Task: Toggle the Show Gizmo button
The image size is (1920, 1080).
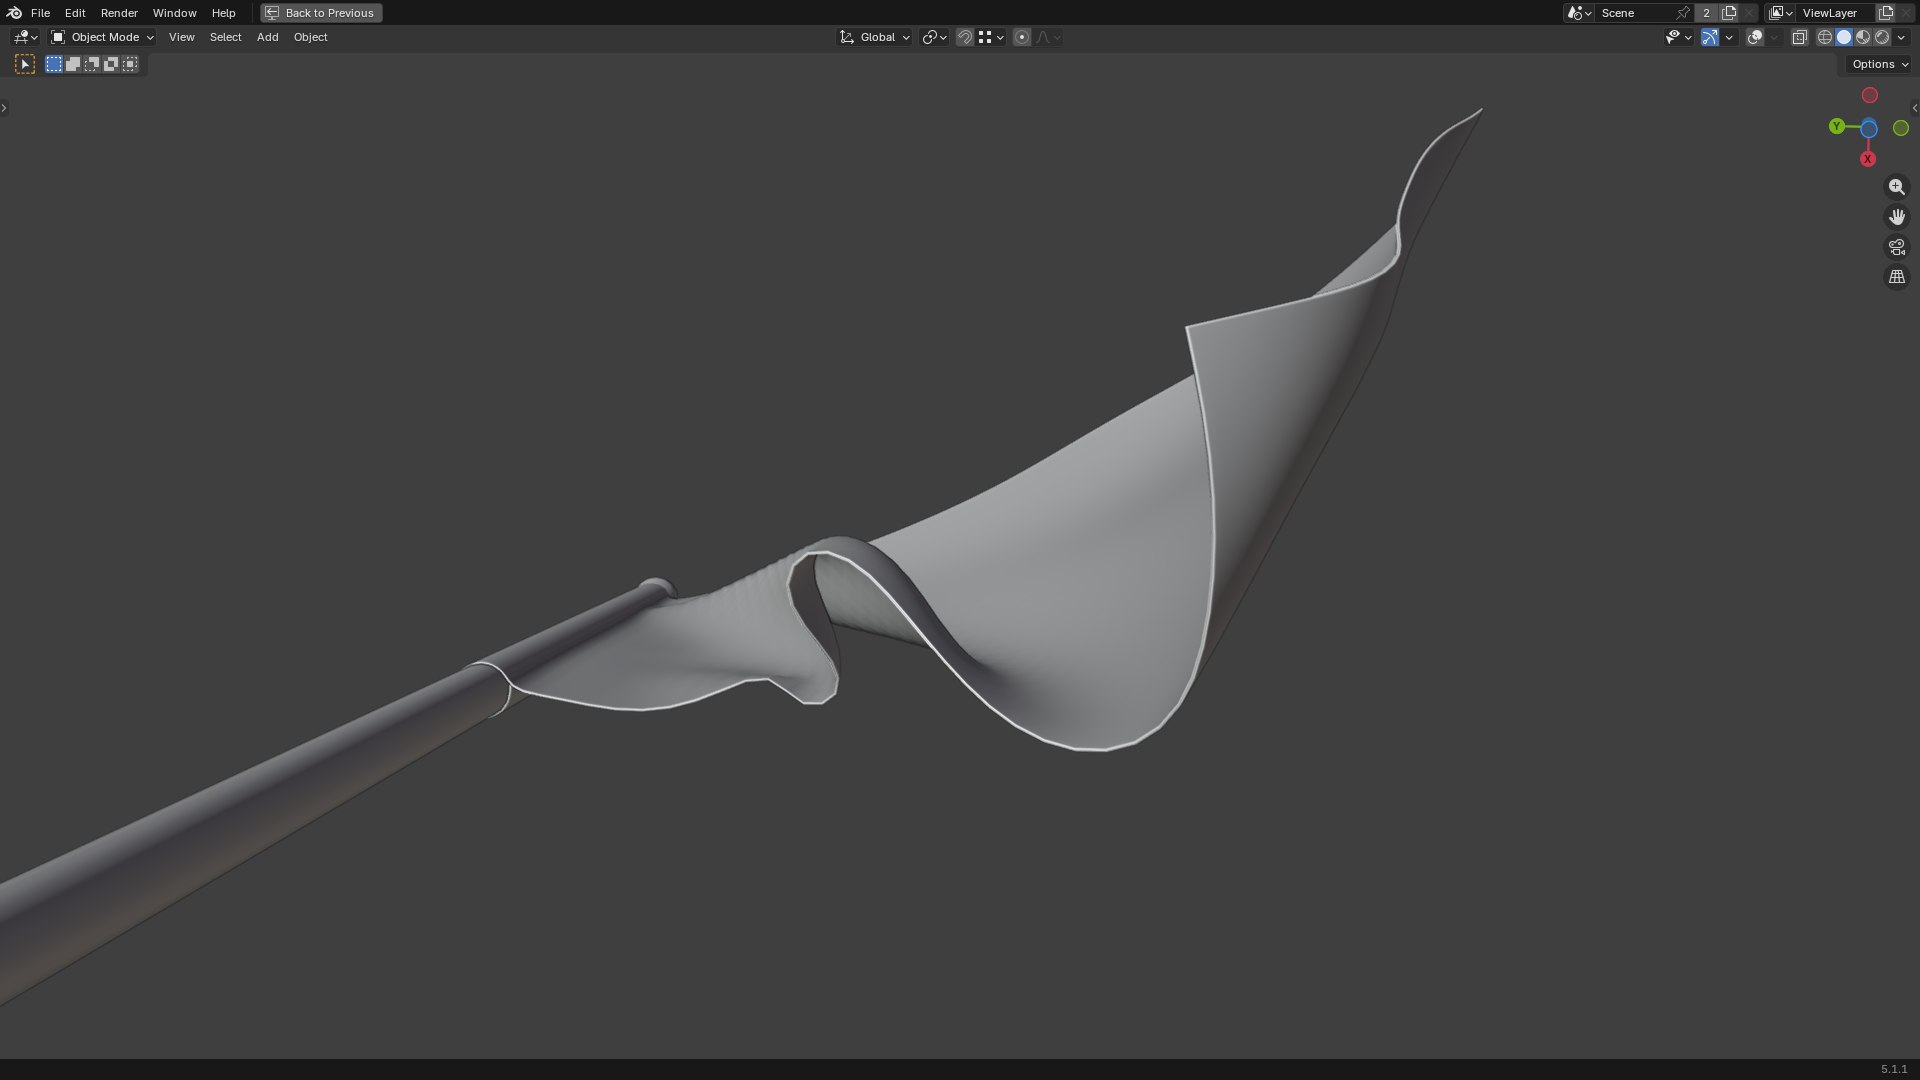Action: coord(1710,37)
